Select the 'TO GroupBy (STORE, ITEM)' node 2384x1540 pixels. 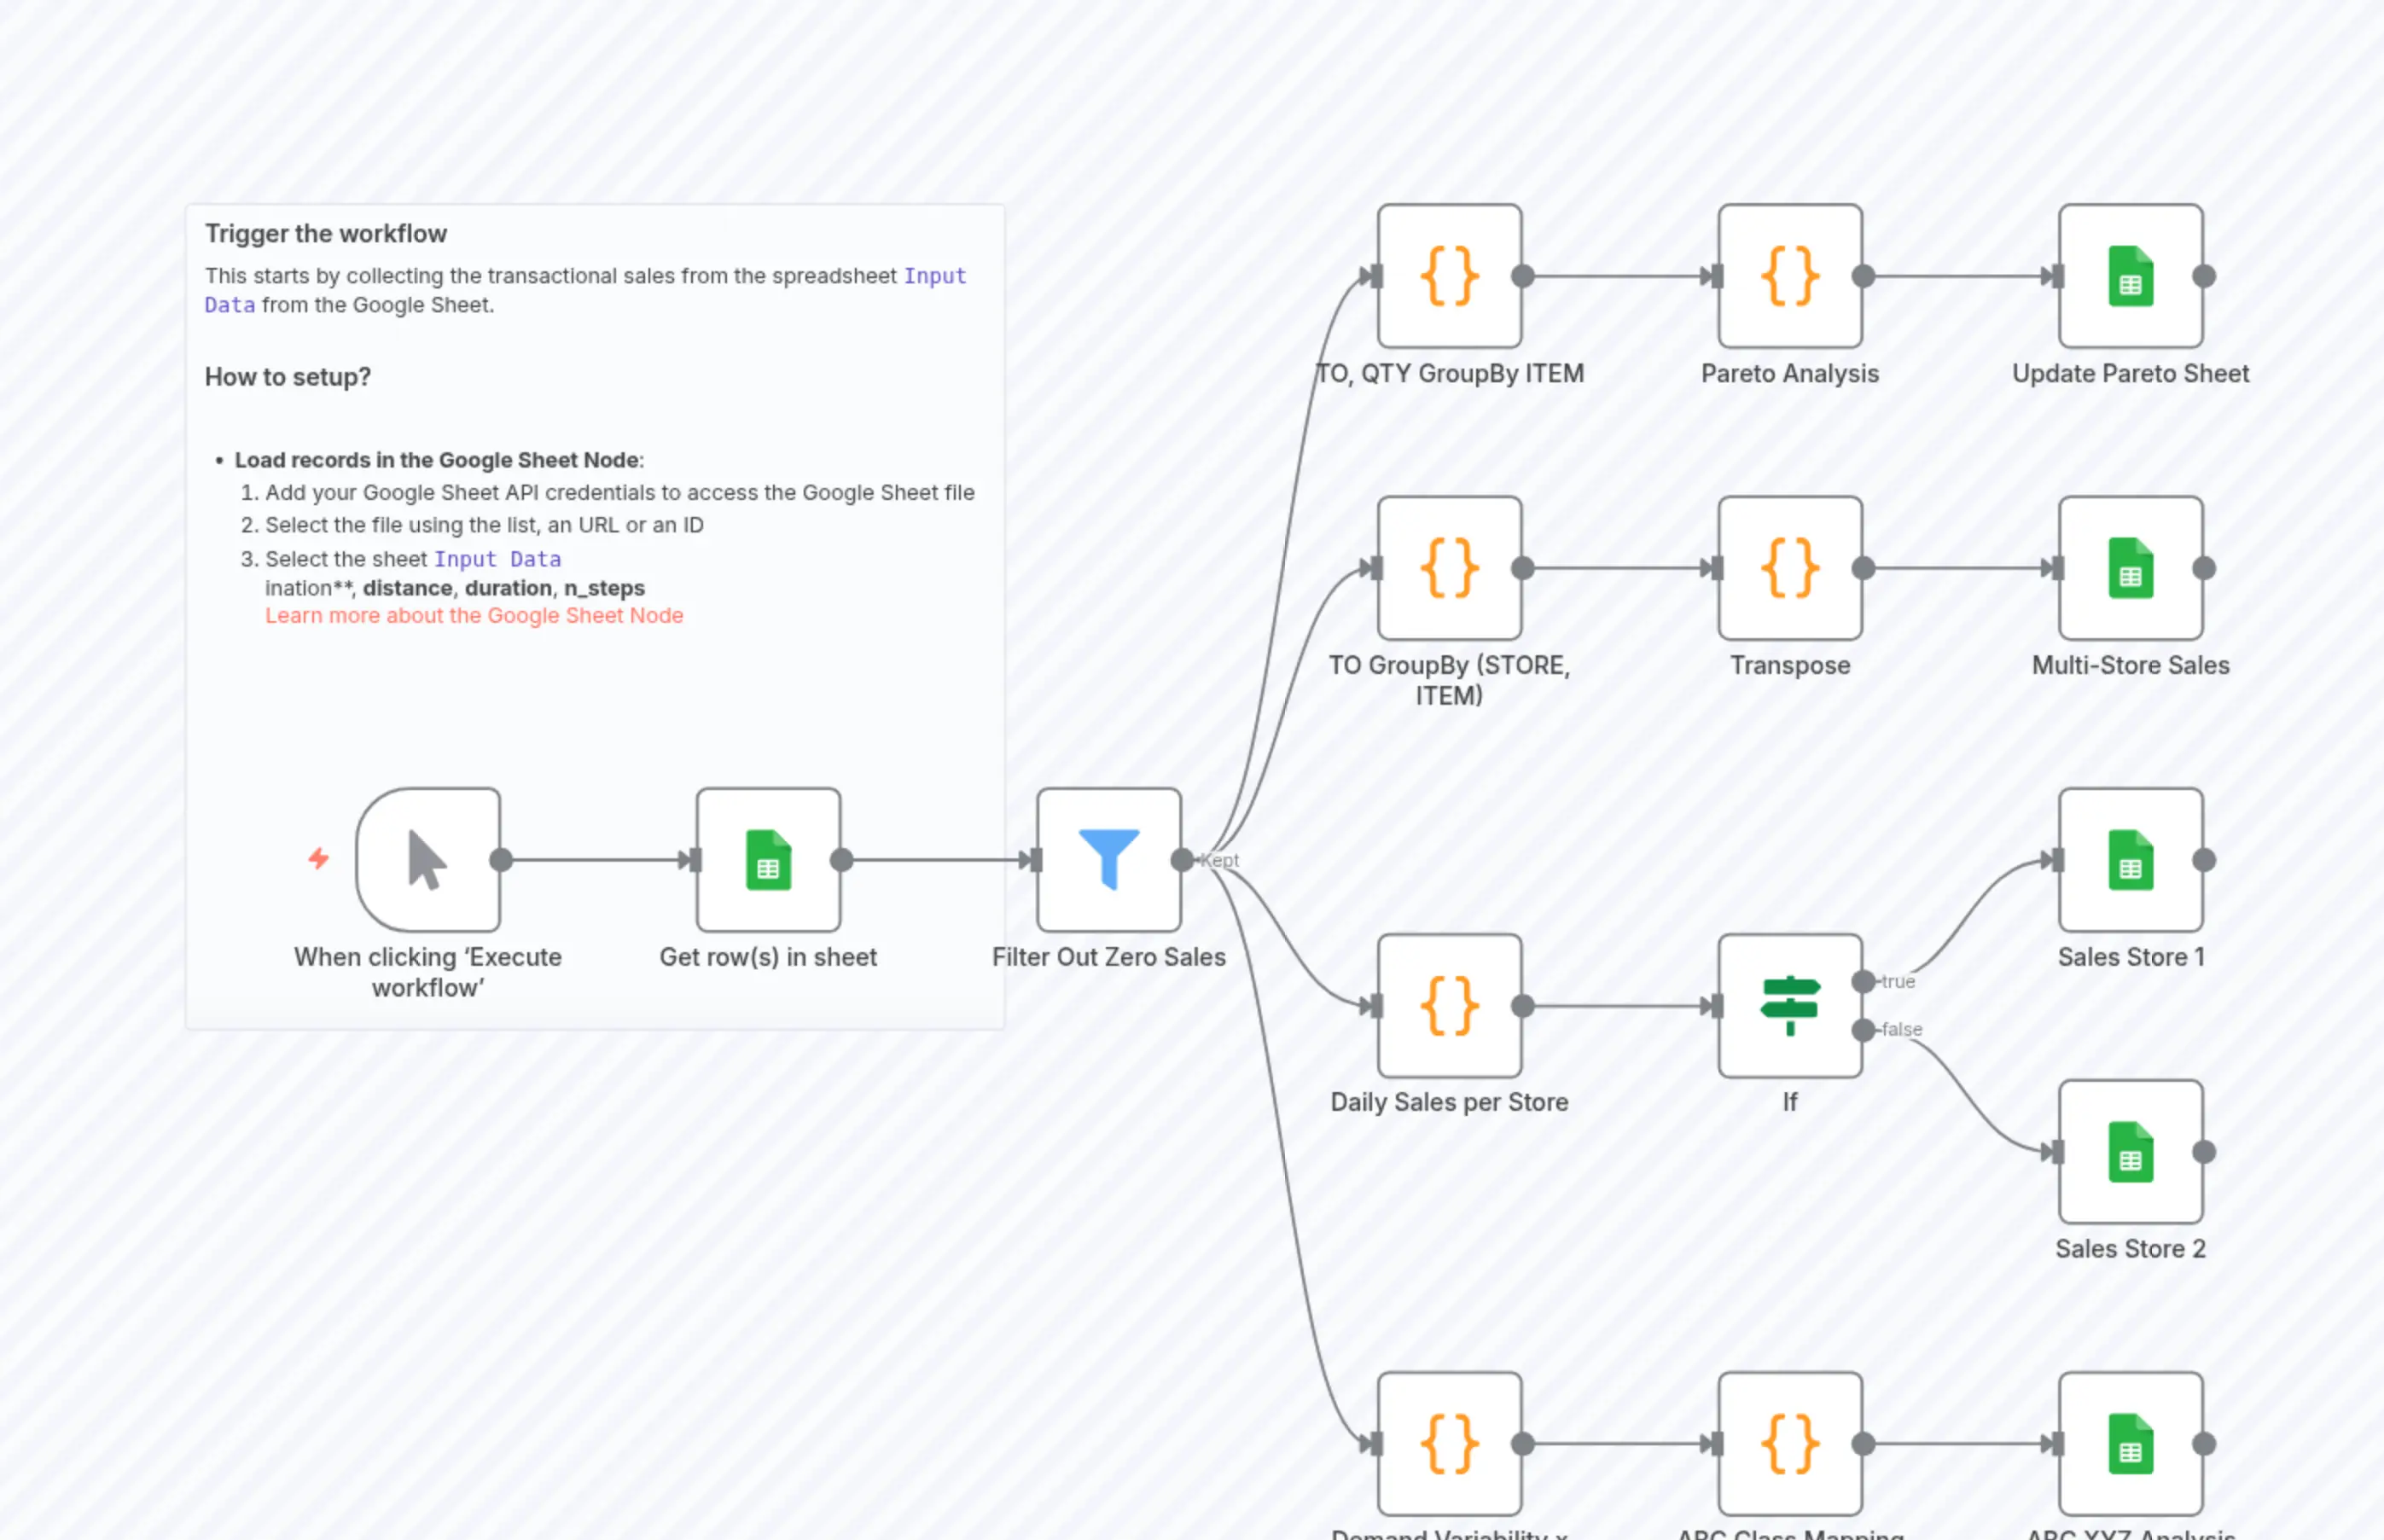(x=1450, y=569)
